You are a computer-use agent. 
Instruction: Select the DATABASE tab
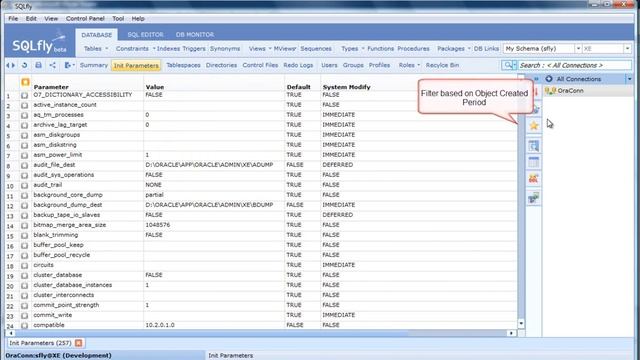96,35
